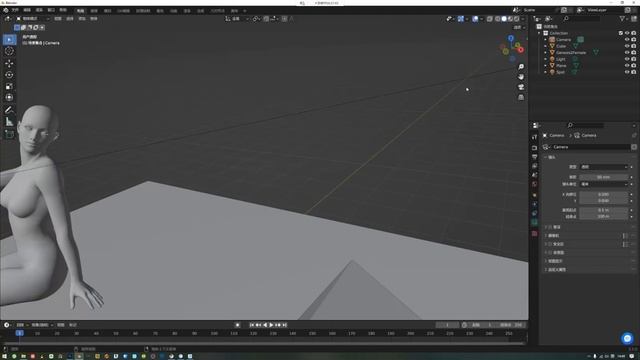The image size is (640, 360).
Task: Open the Tool properties tab
Action: (x=535, y=137)
